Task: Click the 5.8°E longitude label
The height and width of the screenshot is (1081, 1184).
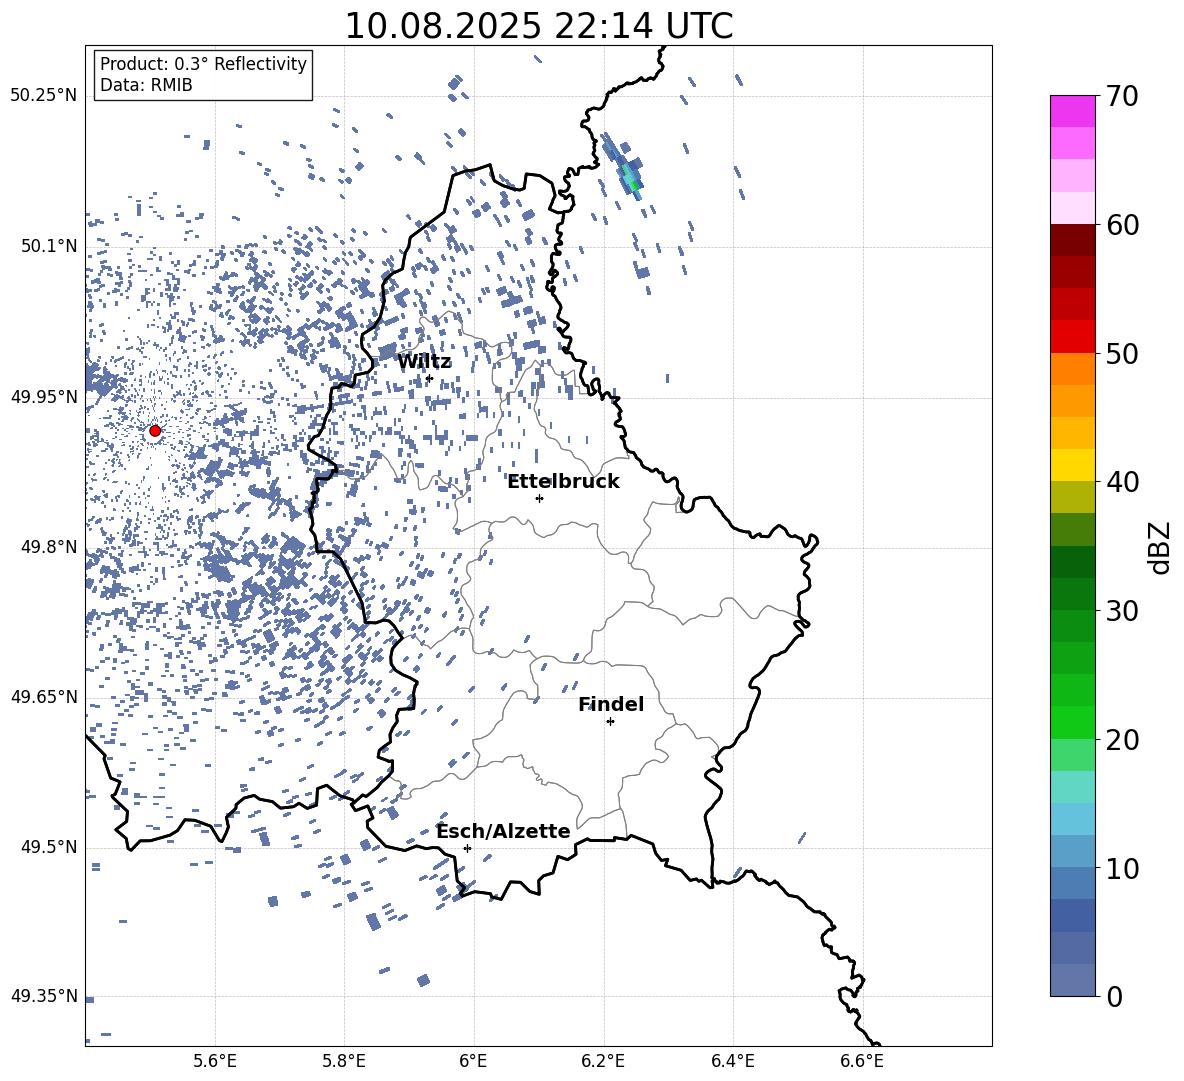Action: 344,1061
